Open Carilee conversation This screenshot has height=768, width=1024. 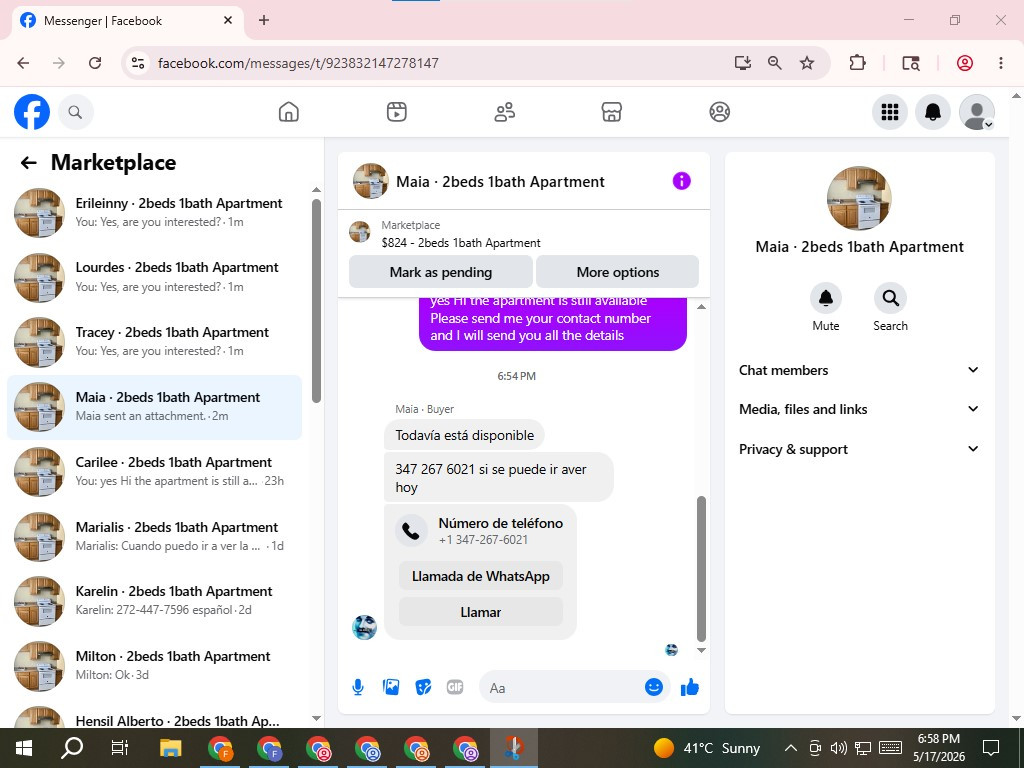[155, 472]
